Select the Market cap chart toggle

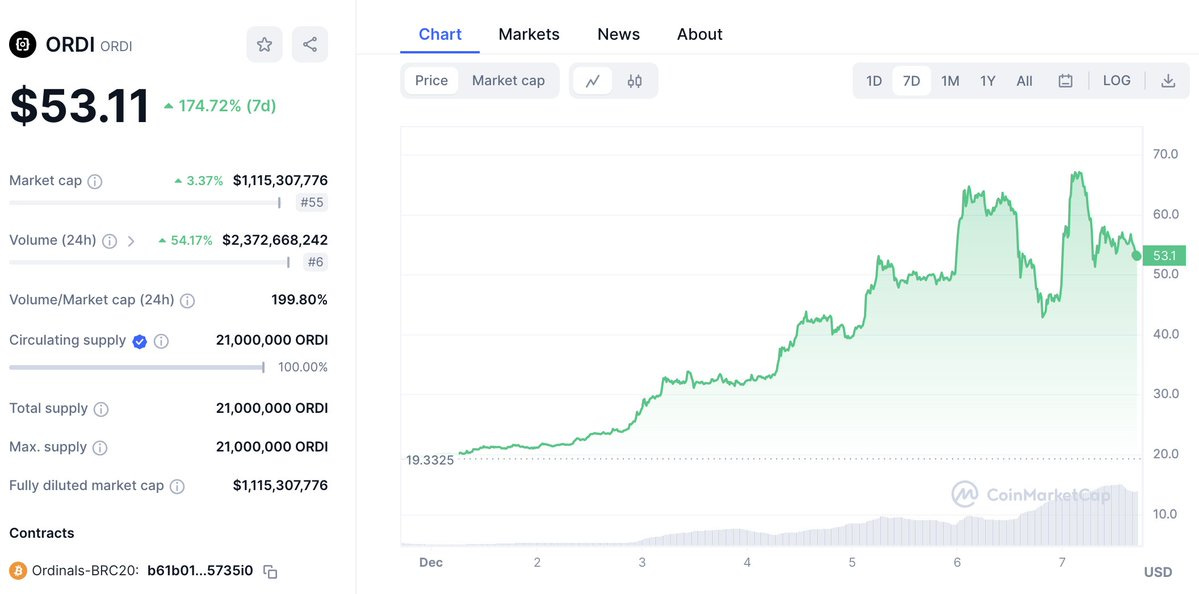tap(509, 80)
